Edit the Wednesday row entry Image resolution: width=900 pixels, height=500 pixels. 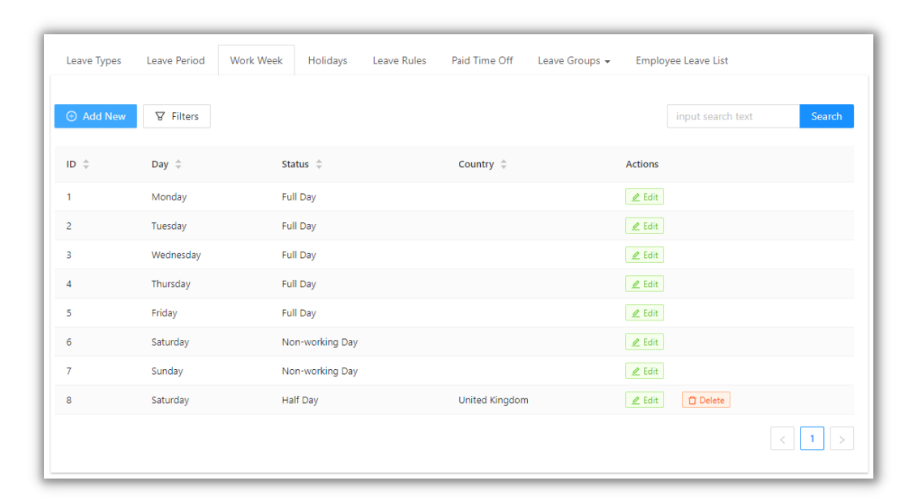pyautogui.click(x=644, y=255)
